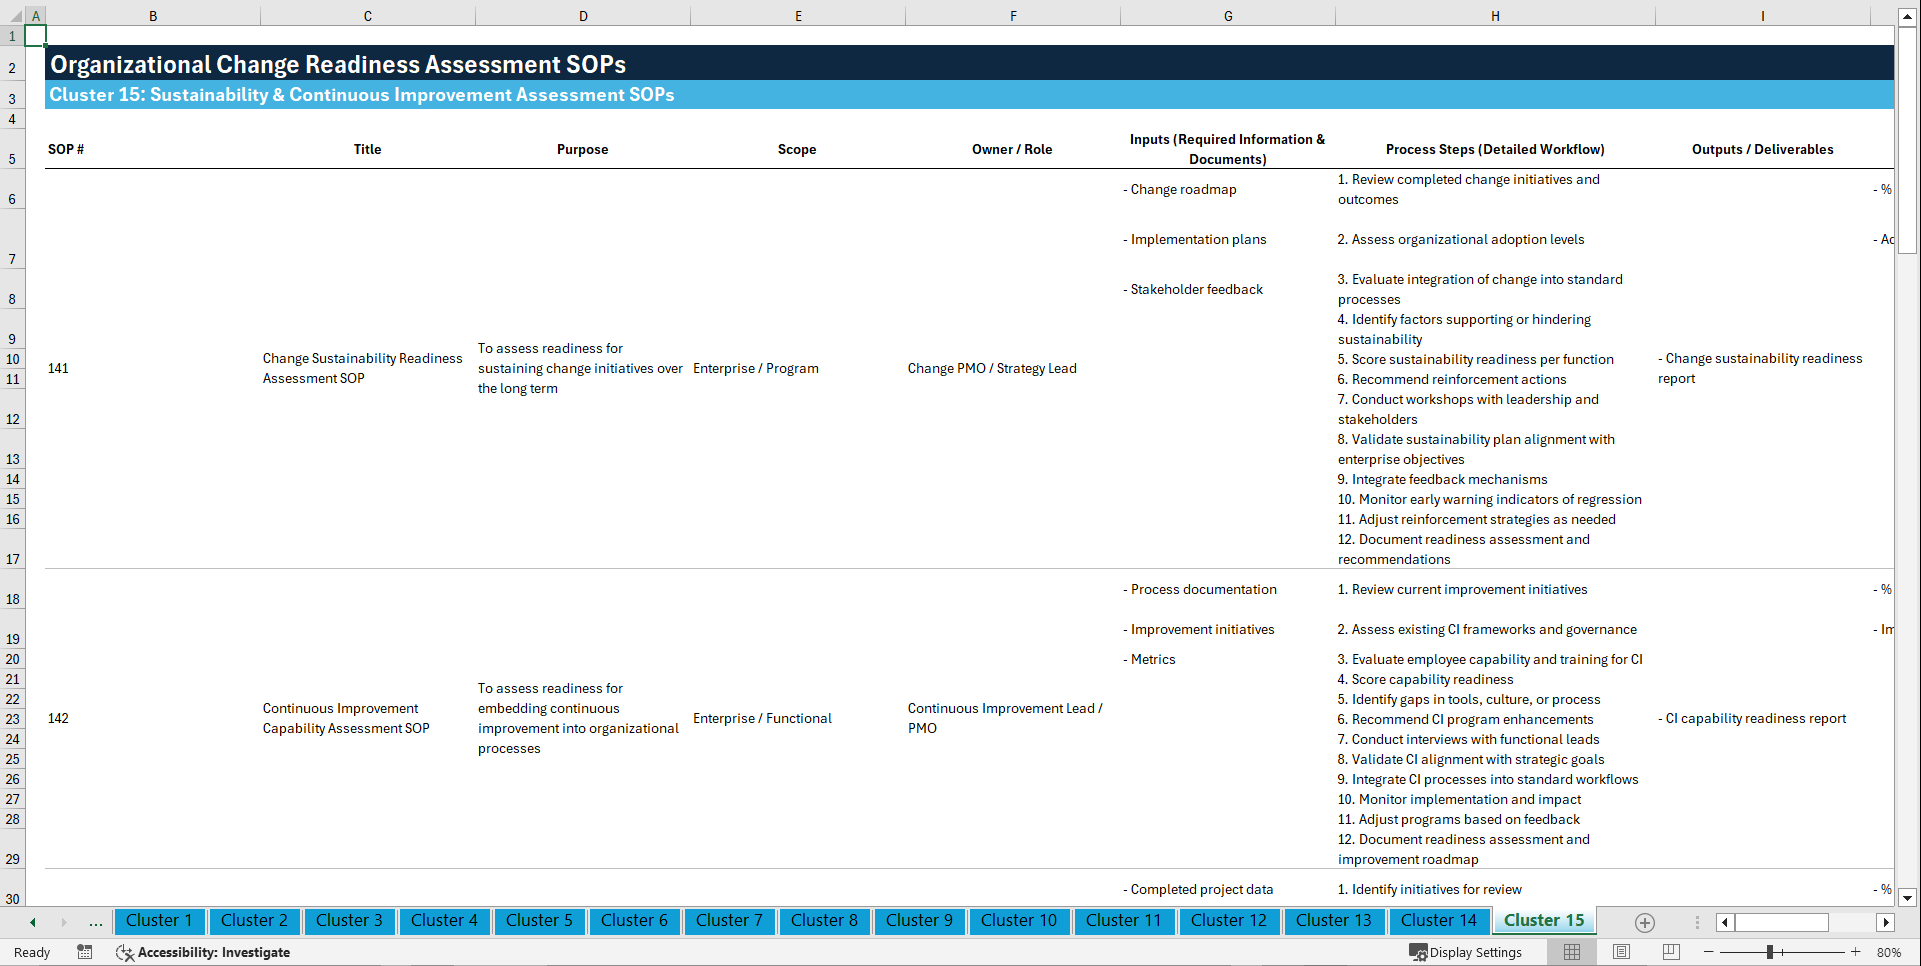Select the Page Layout view icon

1620,952
